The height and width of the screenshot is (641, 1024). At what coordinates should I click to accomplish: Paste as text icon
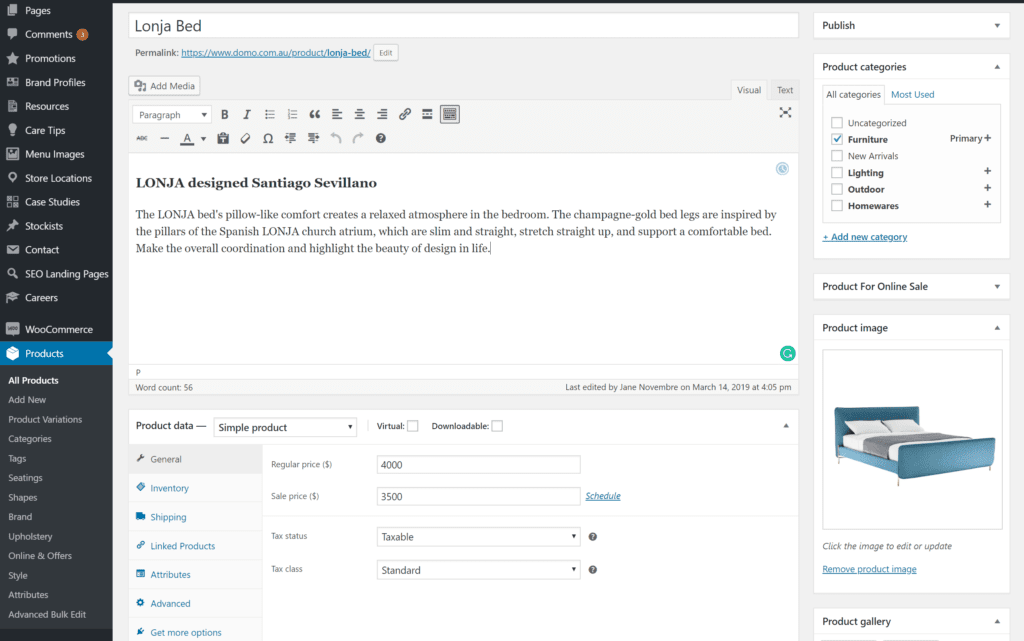coord(223,138)
